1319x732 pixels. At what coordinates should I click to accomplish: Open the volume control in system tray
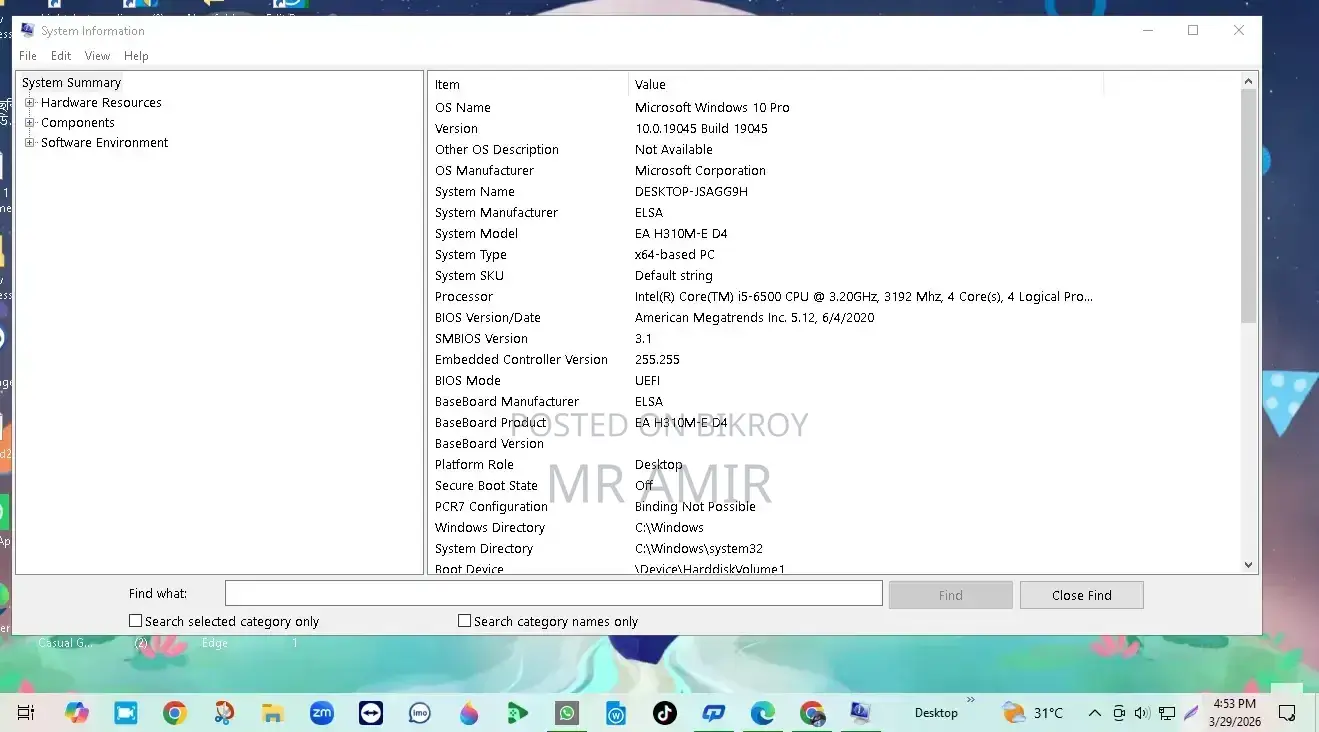pyautogui.click(x=1143, y=713)
